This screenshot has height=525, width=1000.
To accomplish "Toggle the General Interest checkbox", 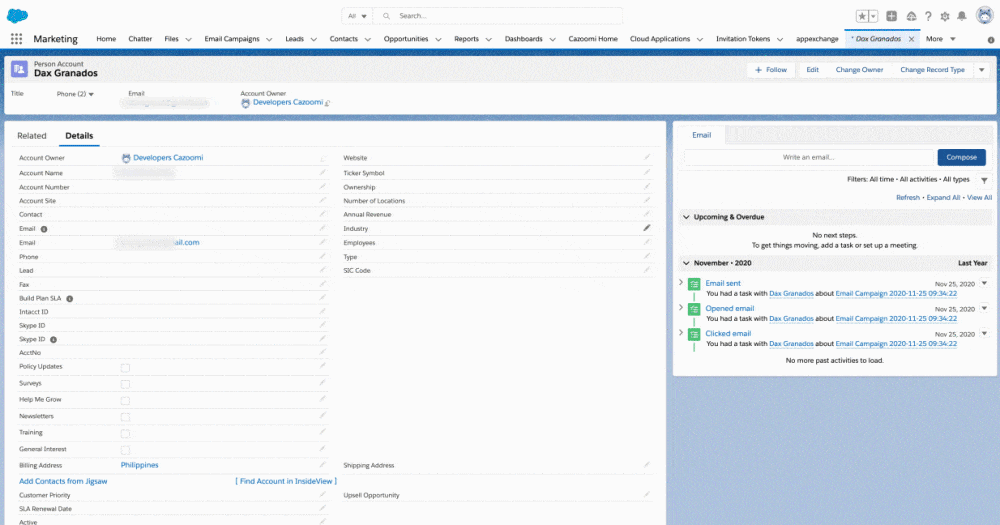I will (125, 450).
